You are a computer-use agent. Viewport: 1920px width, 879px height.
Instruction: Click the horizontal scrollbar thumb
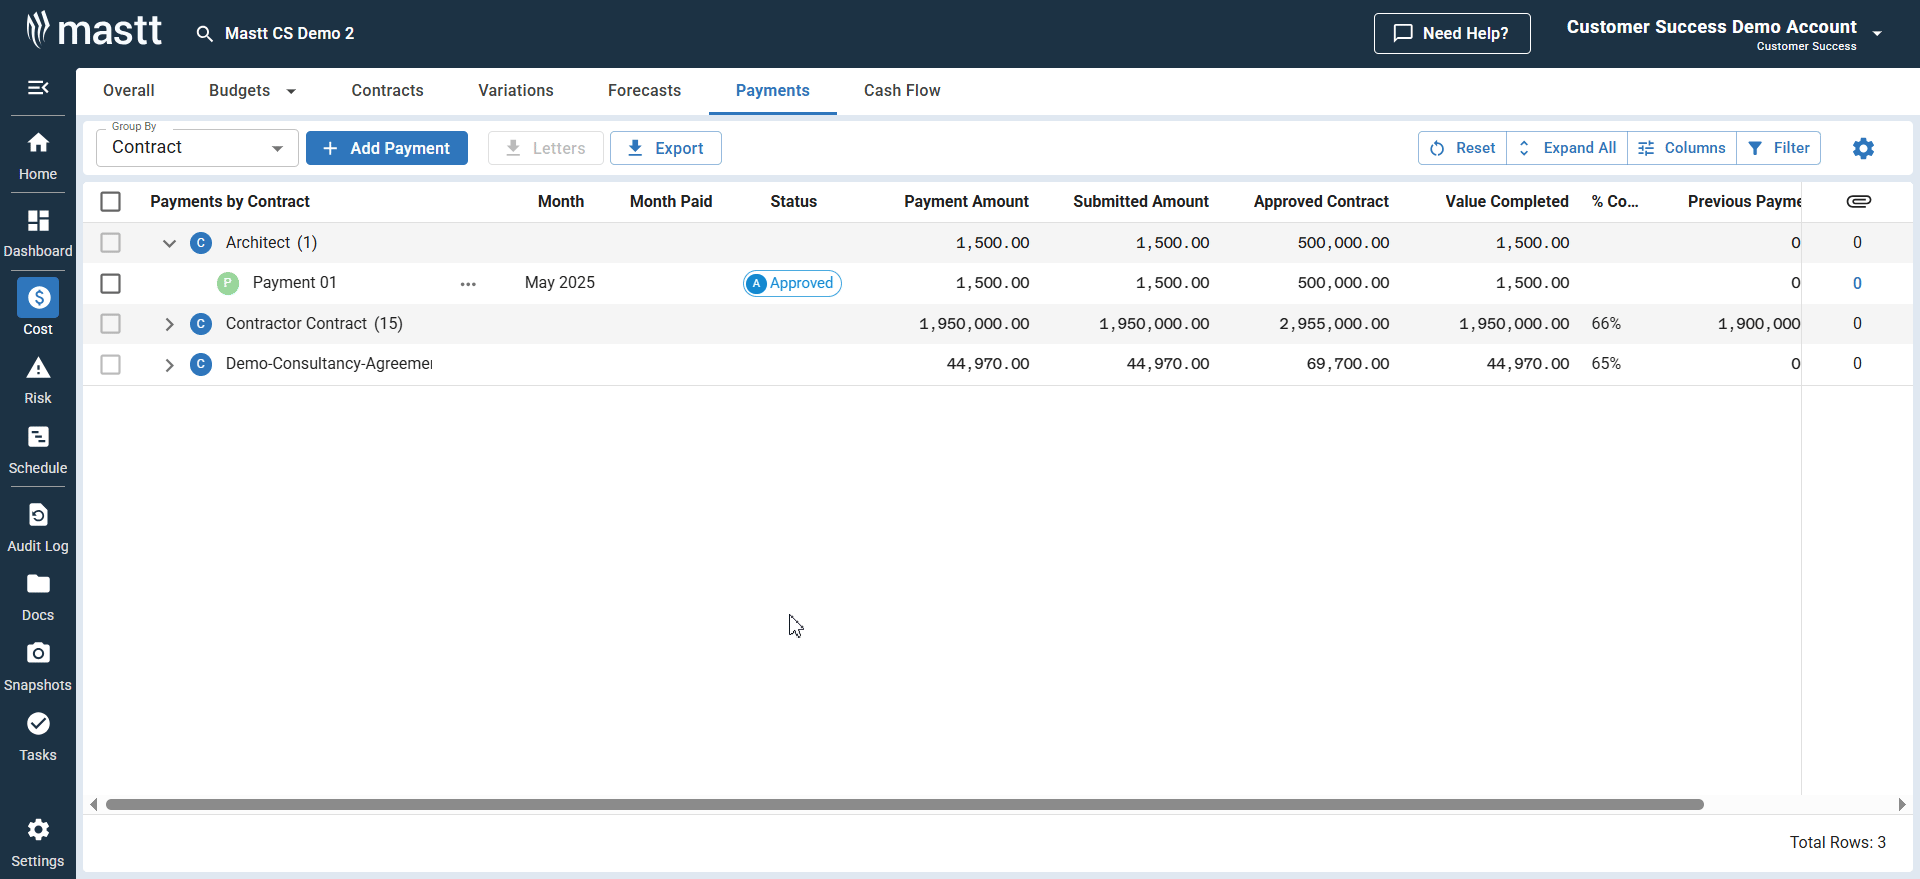pyautogui.click(x=905, y=804)
